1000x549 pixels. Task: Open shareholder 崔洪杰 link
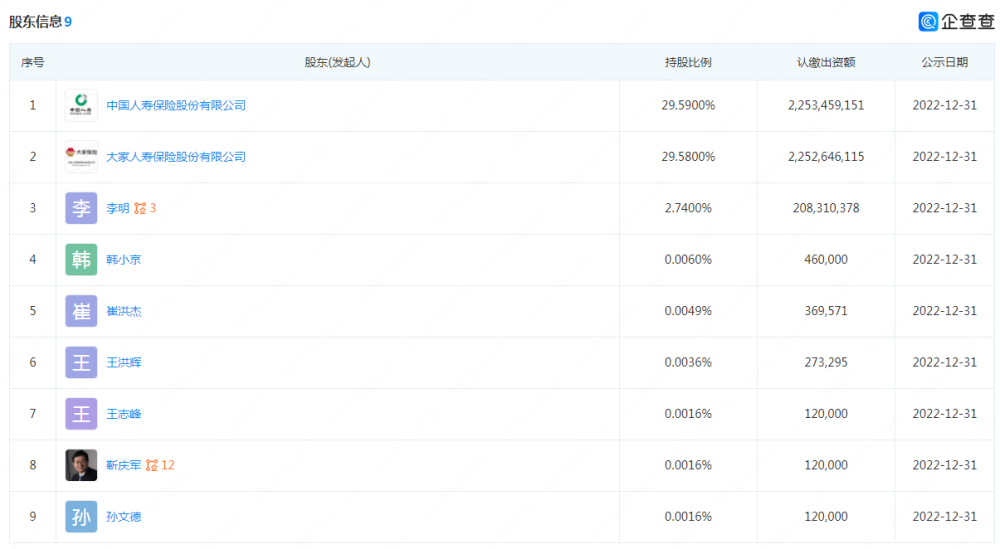pos(124,311)
